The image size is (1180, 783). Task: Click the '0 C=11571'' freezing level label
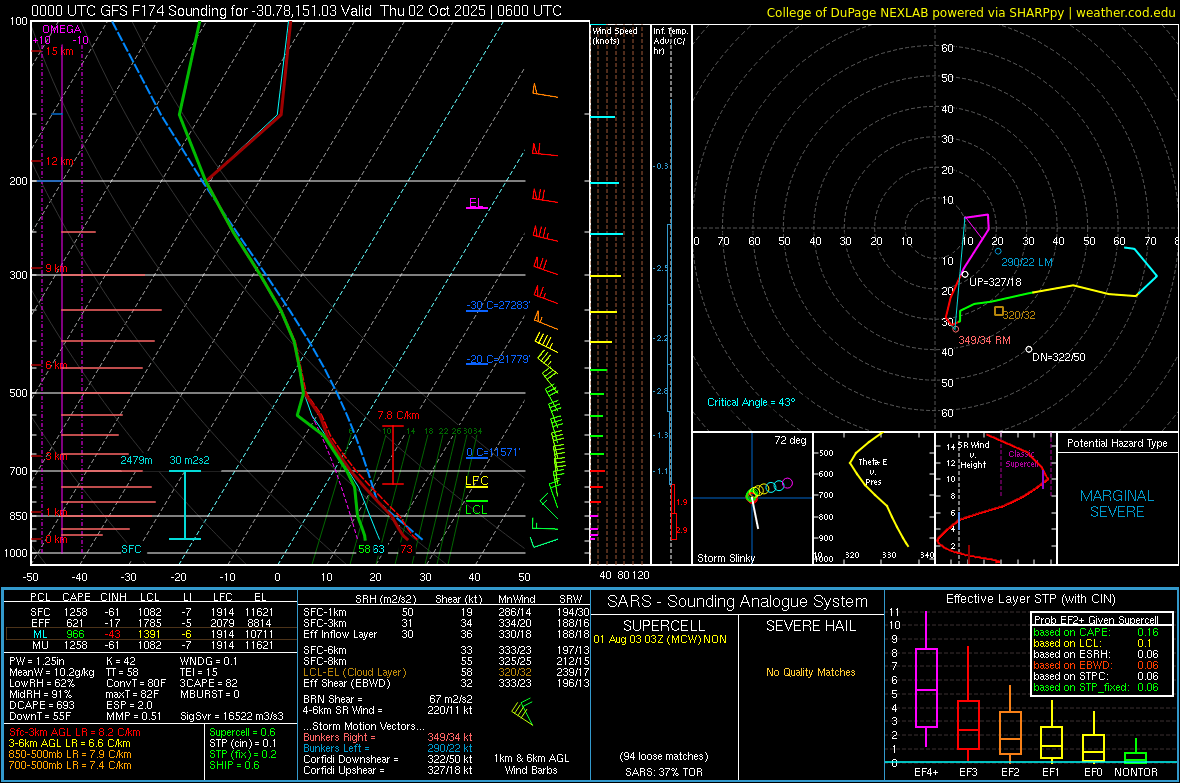click(493, 452)
